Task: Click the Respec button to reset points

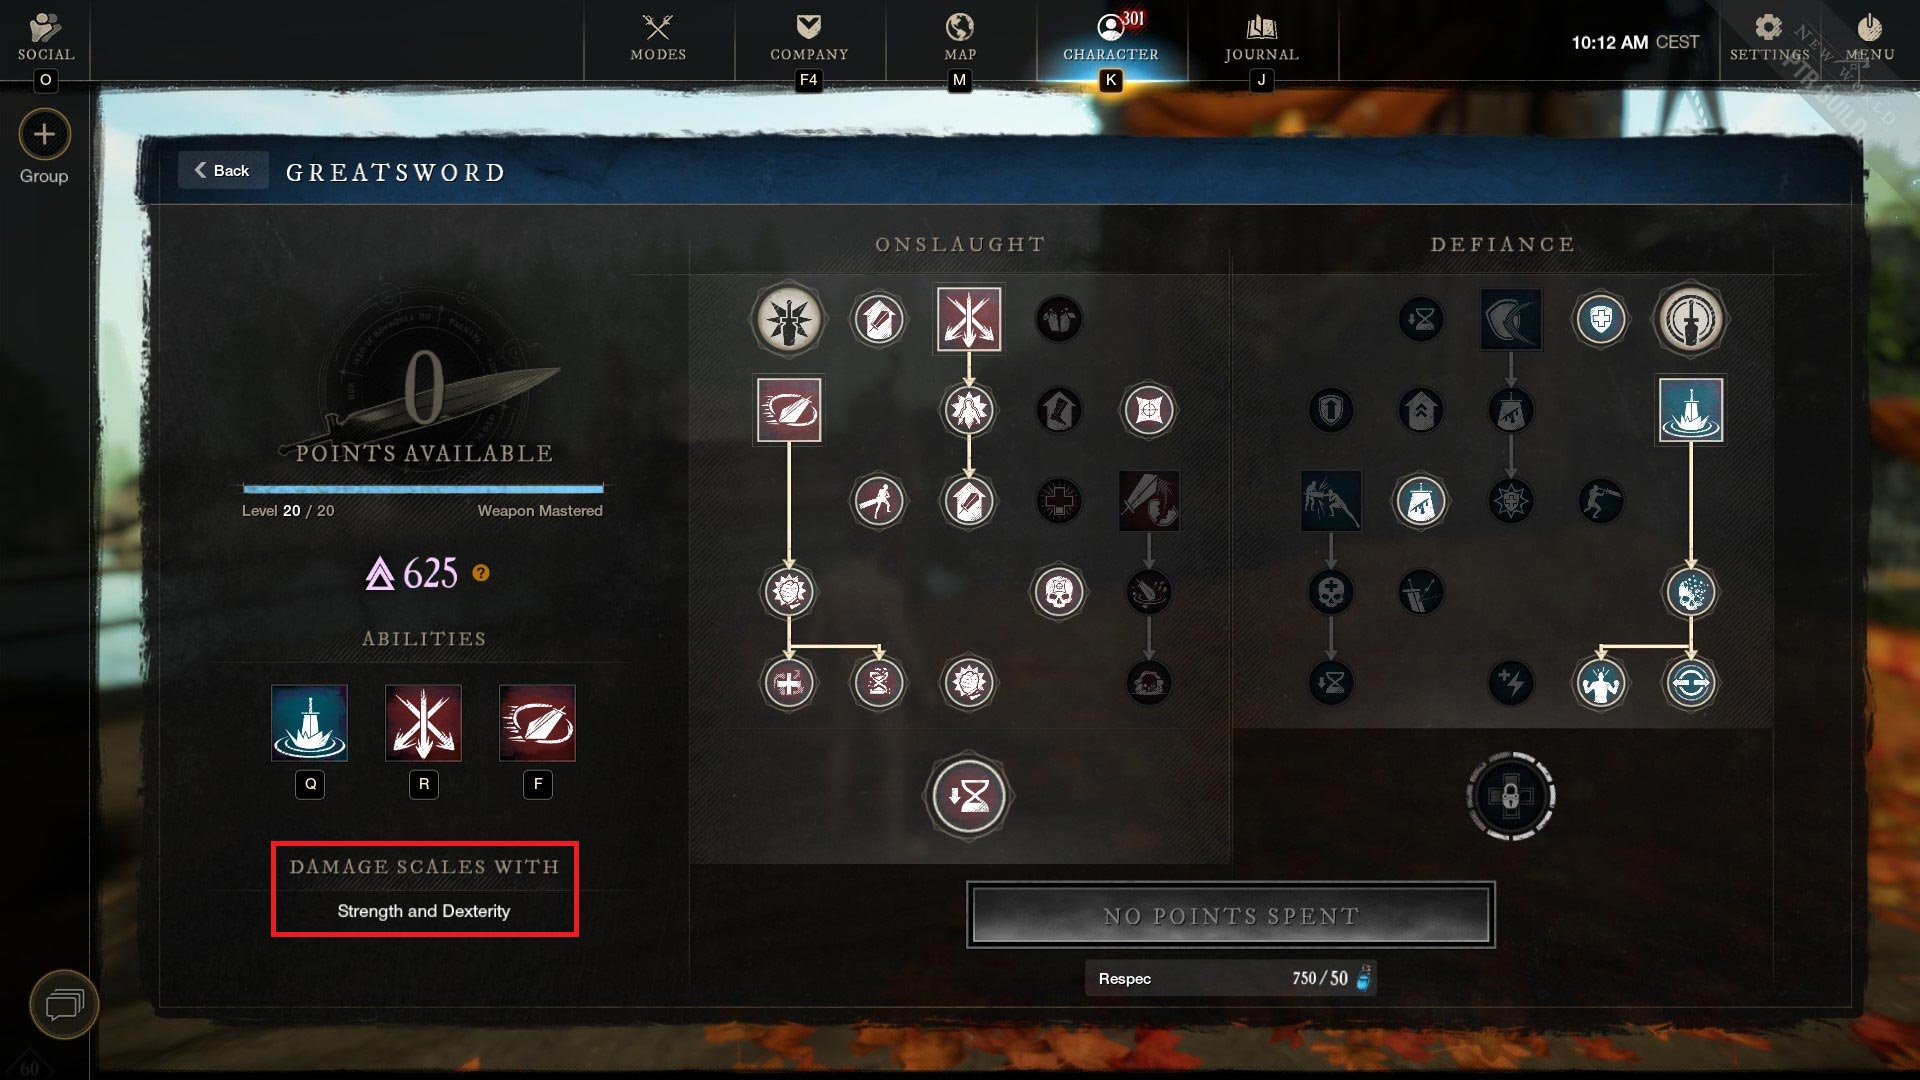Action: pos(1230,977)
